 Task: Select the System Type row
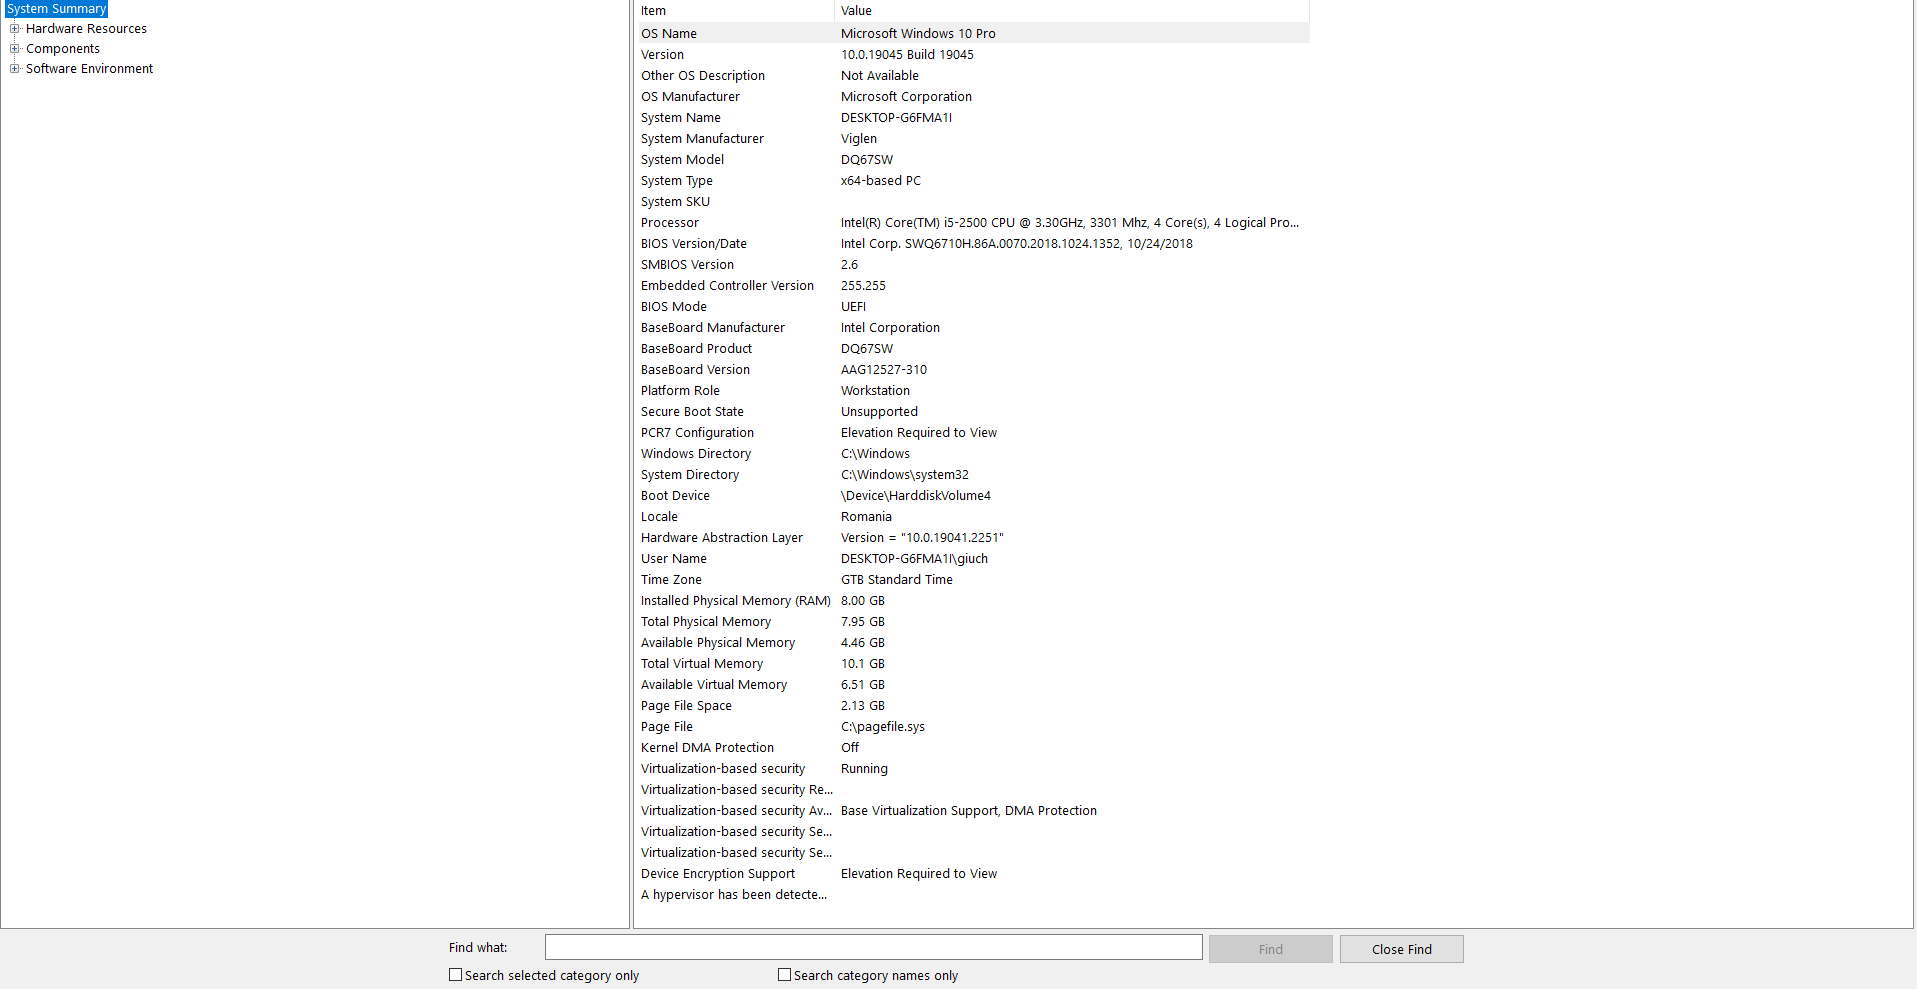(973, 181)
